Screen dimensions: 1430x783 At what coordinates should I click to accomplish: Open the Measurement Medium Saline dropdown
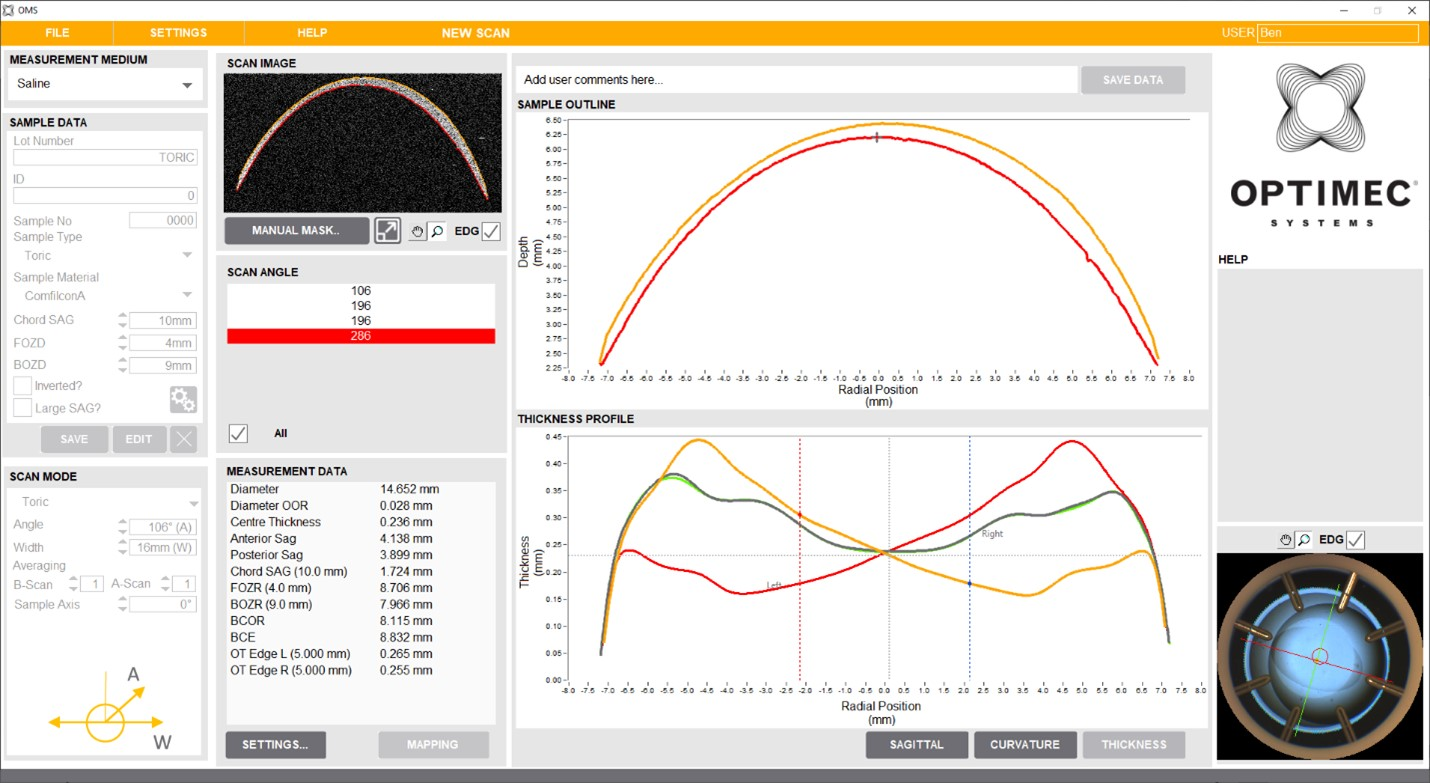(104, 84)
